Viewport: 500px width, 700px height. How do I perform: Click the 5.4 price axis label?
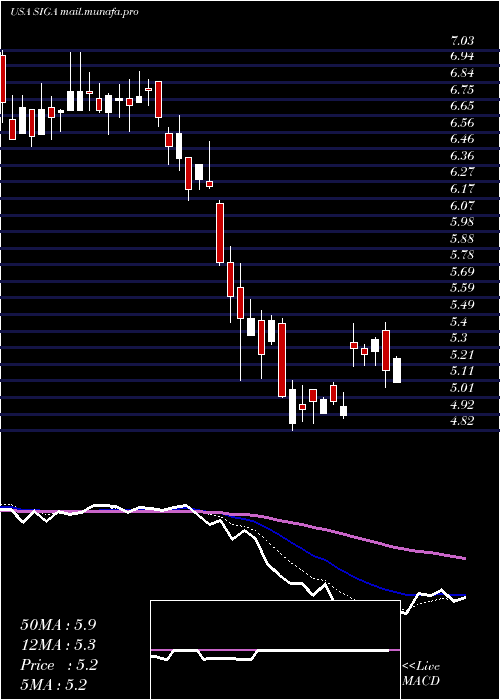point(459,322)
